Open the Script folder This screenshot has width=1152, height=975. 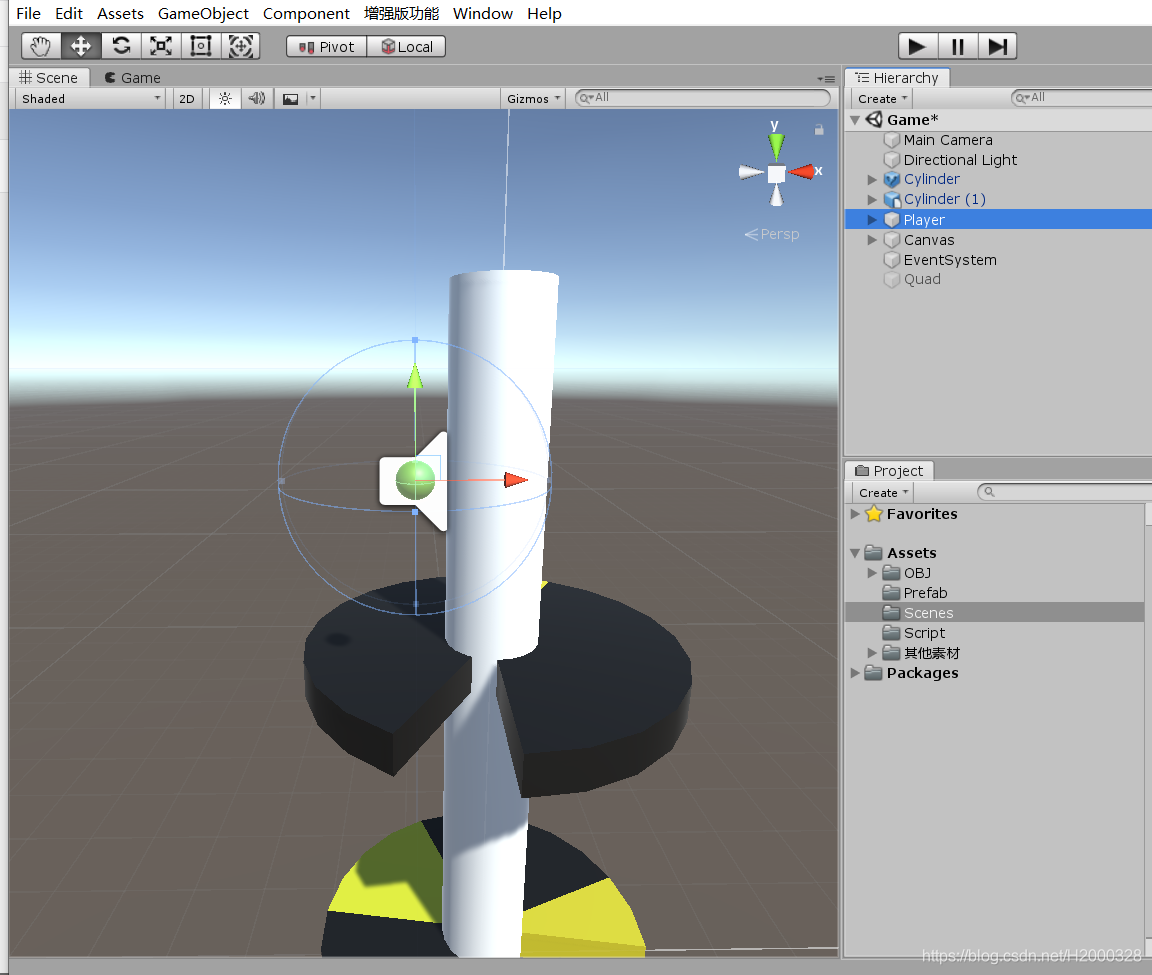point(924,633)
